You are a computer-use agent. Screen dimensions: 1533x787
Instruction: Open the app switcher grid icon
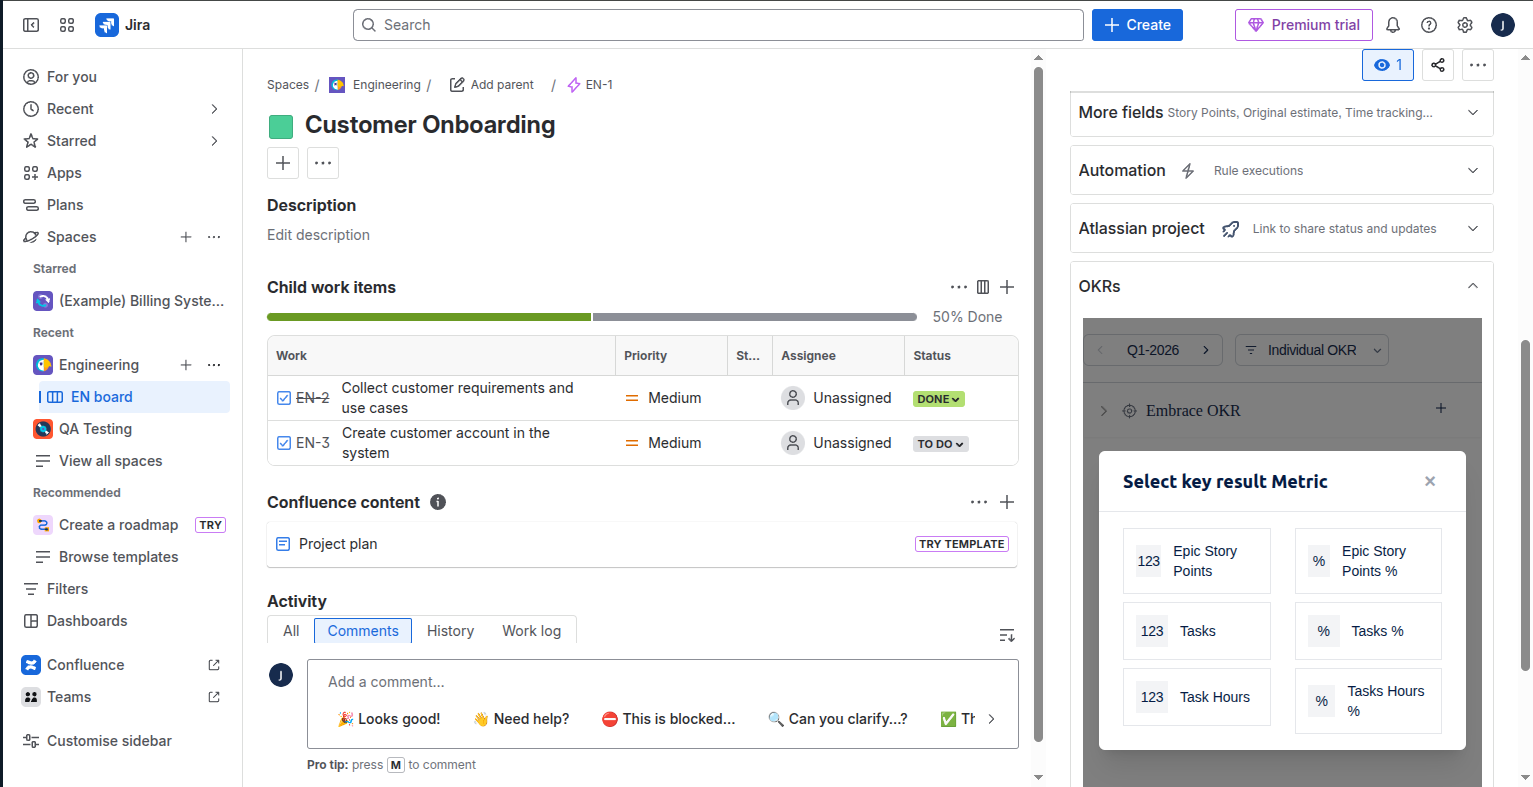(67, 25)
